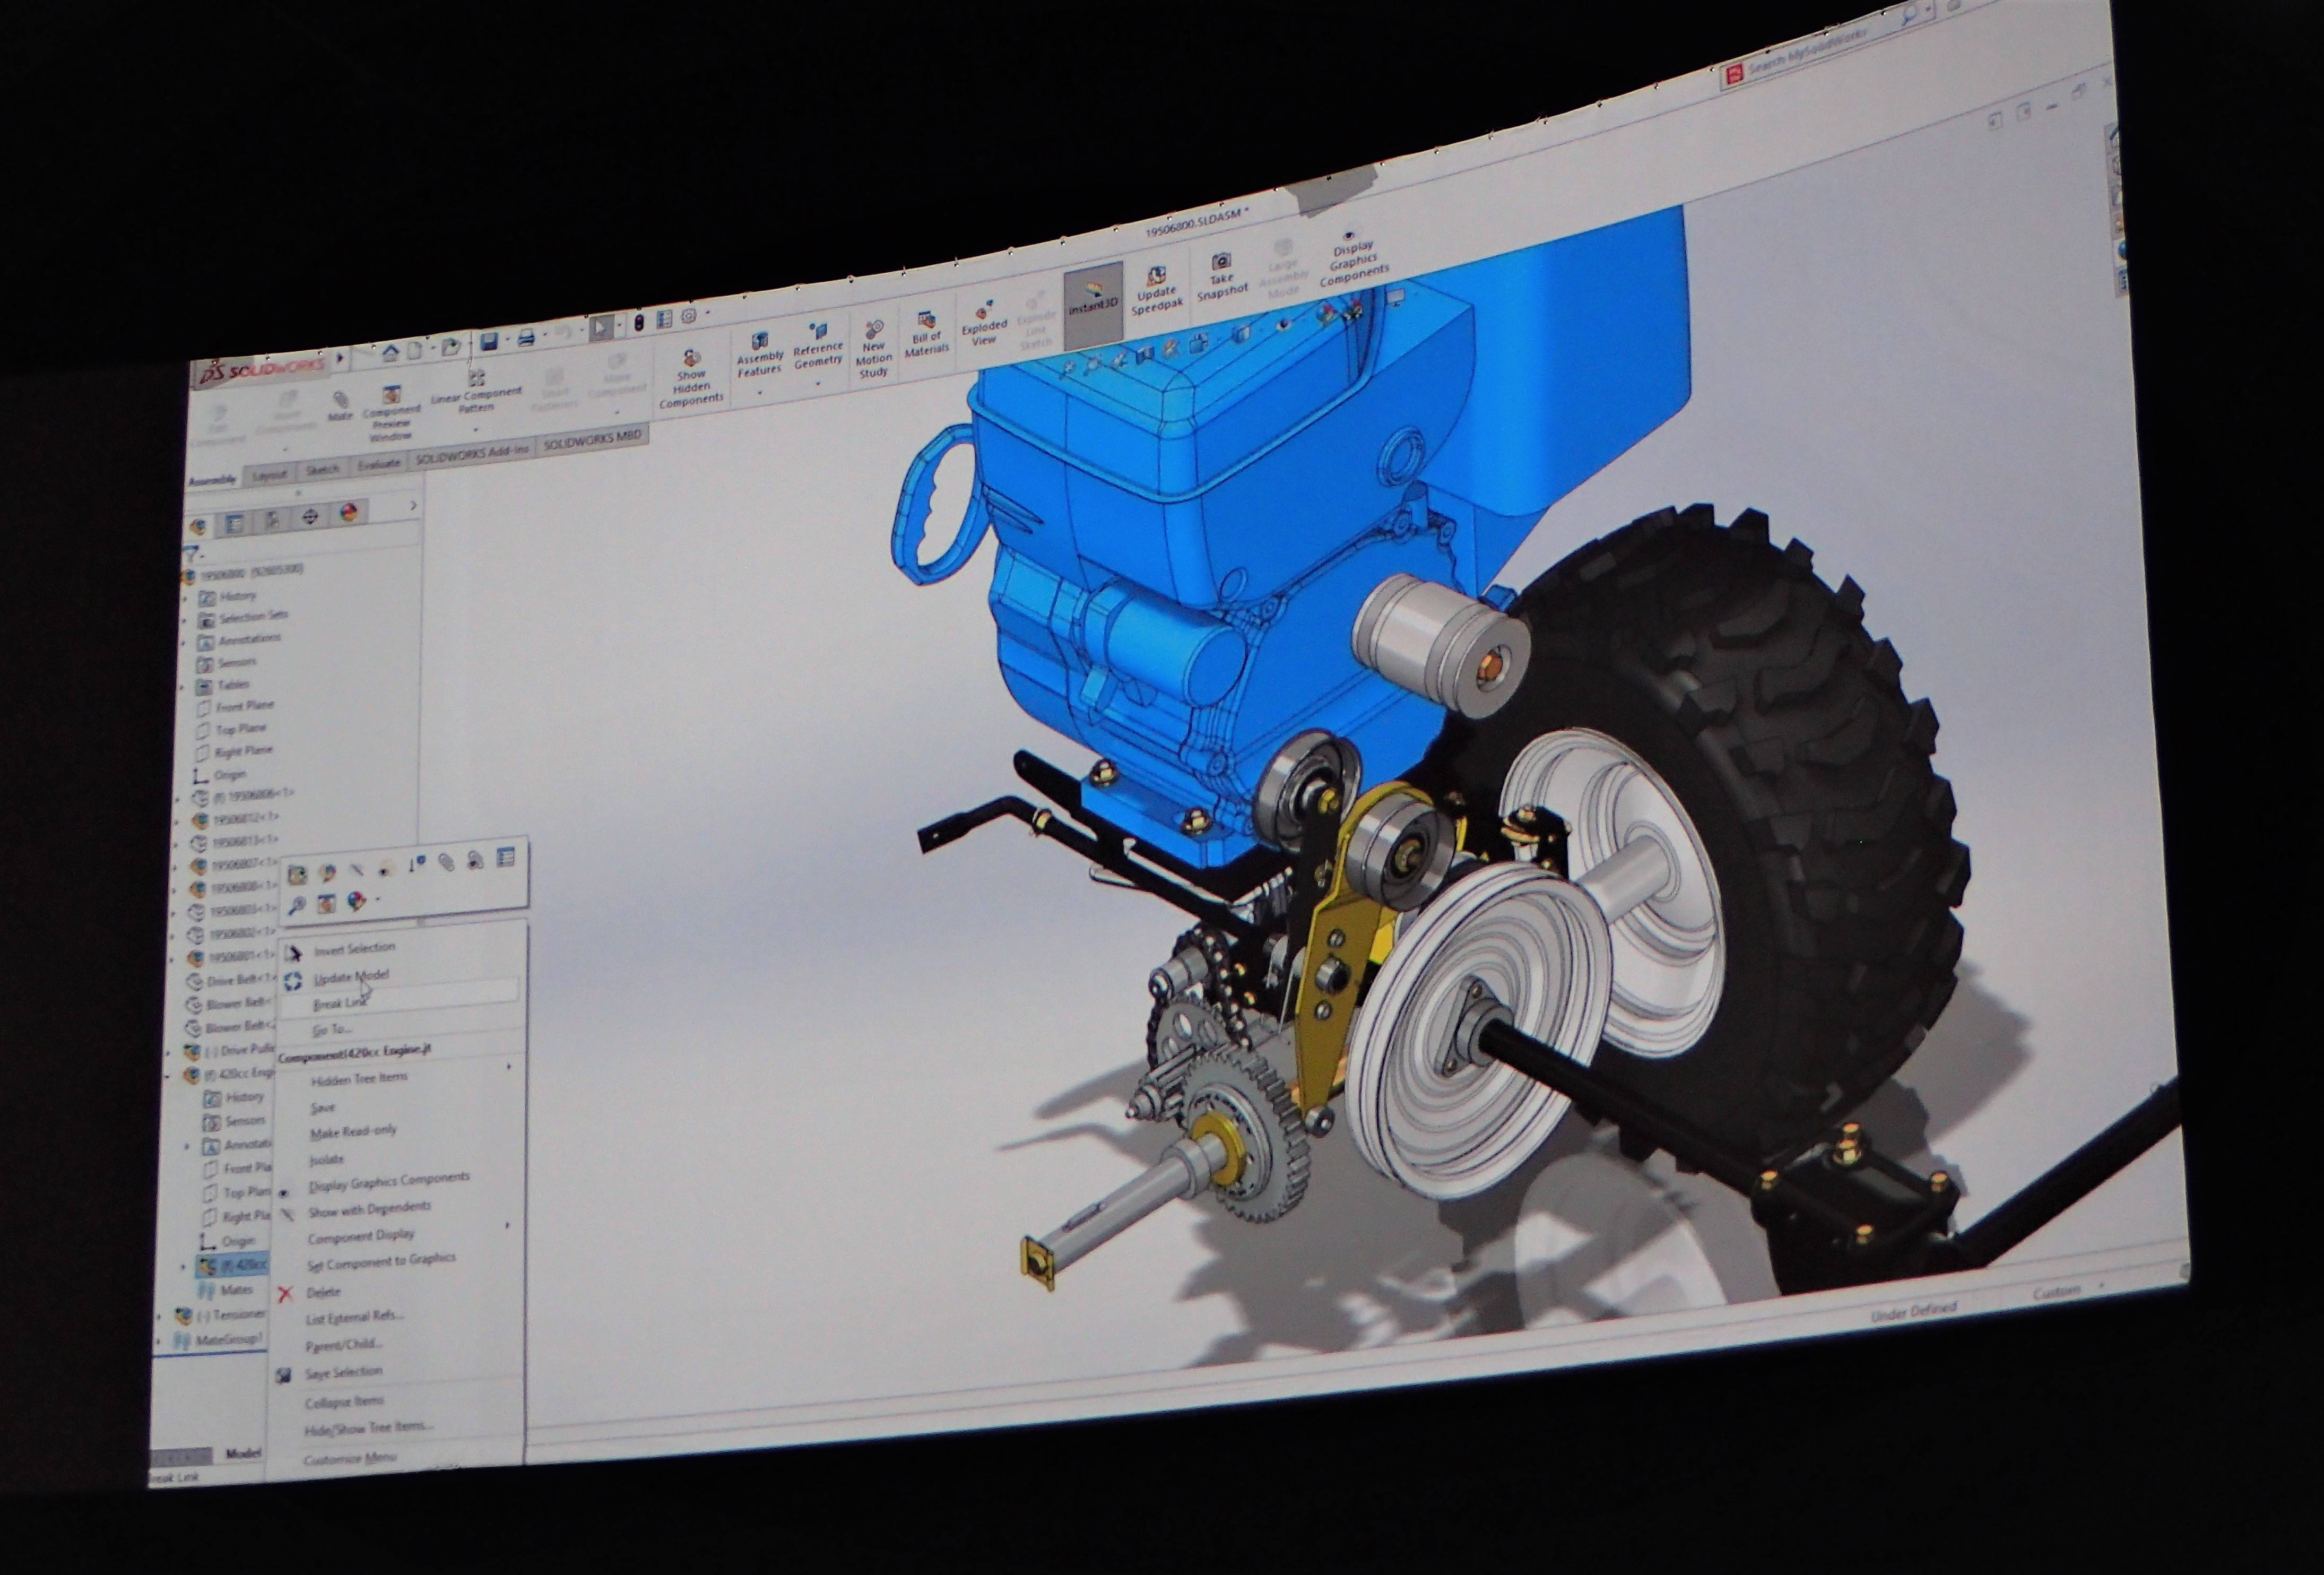Viewport: 2324px width, 1575px height.
Task: Open the Component Display submenu arrow
Action: click(508, 1225)
